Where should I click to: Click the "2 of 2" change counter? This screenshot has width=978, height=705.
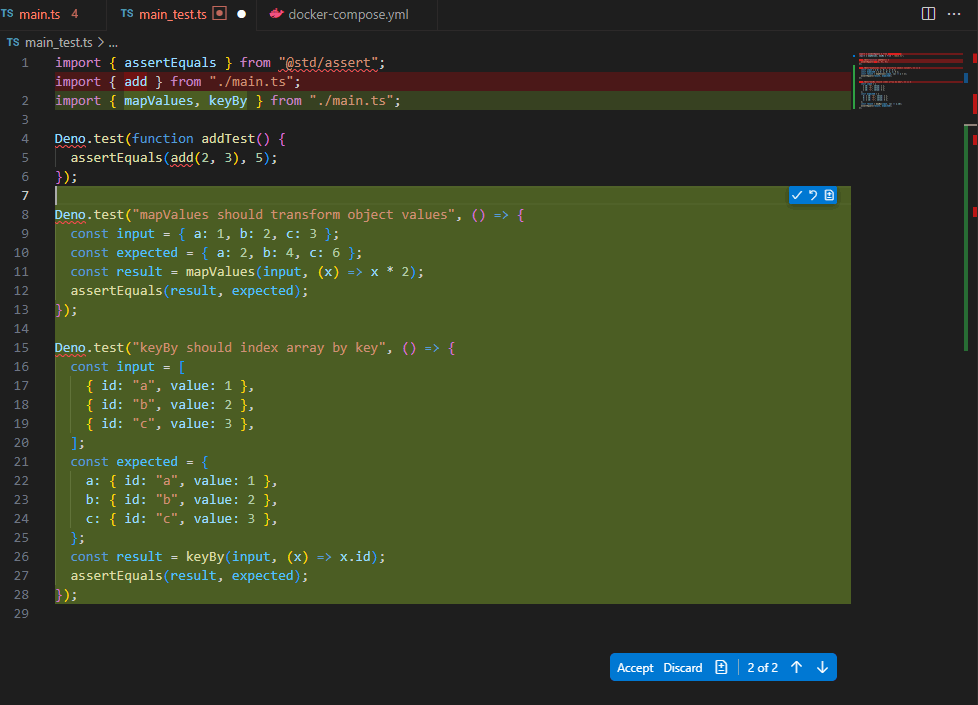[762, 668]
